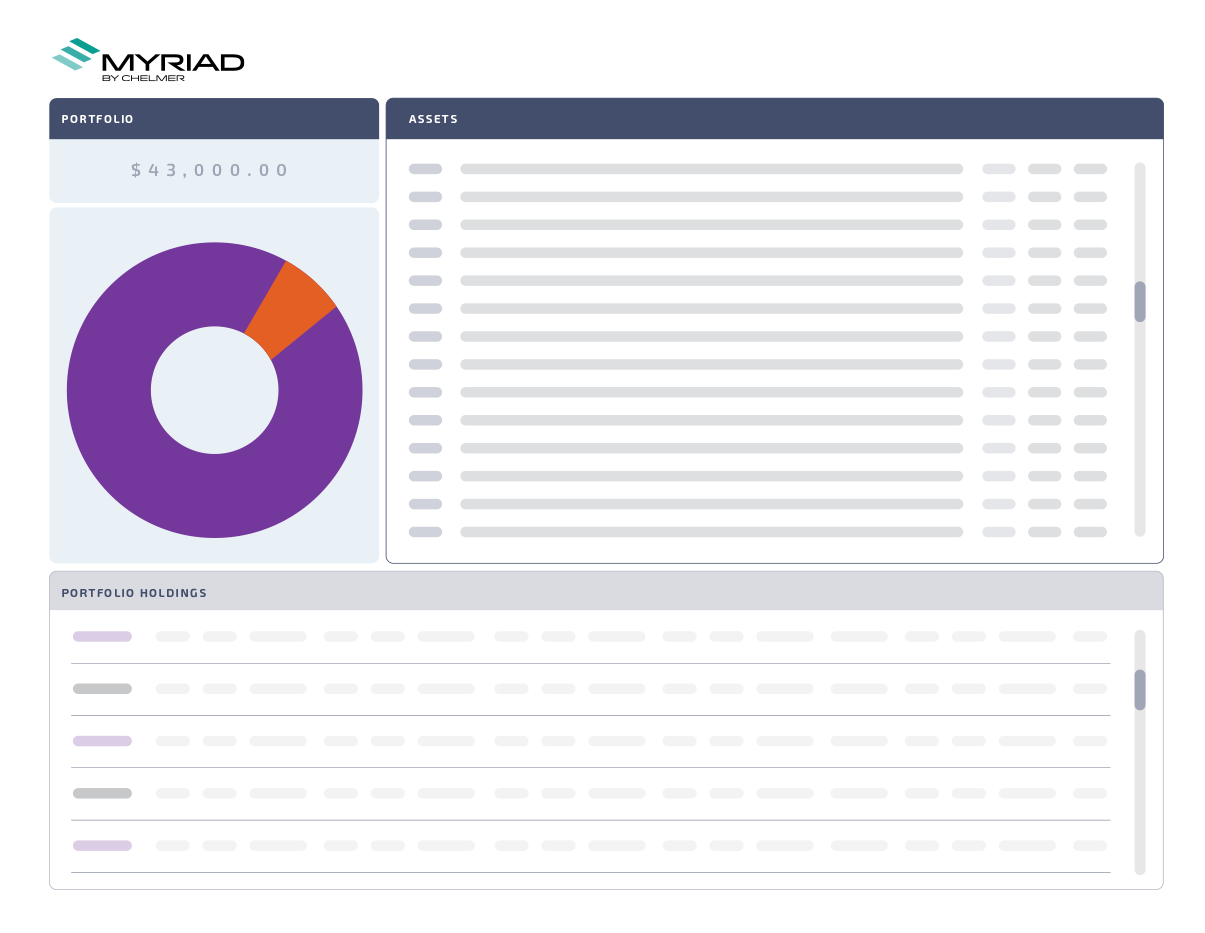This screenshot has height=933, width=1205.
Task: Select the first row in the Assets list
Action: (x=711, y=169)
